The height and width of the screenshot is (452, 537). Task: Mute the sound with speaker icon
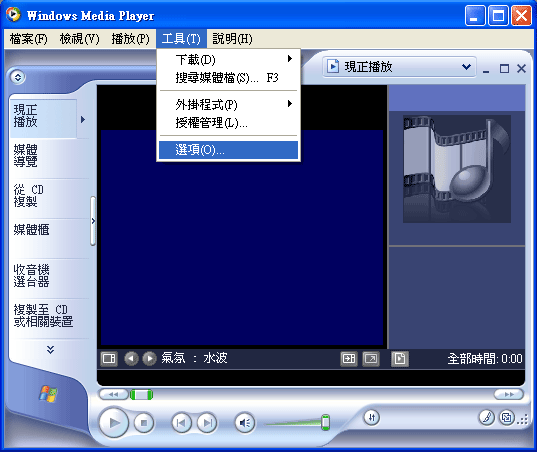(x=245, y=423)
